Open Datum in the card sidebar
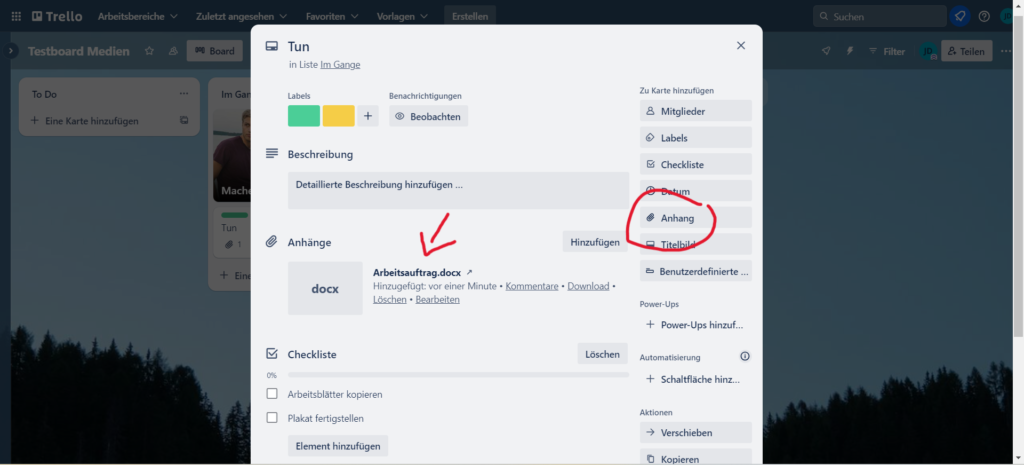Viewport: 1024px width, 465px height. click(x=696, y=191)
